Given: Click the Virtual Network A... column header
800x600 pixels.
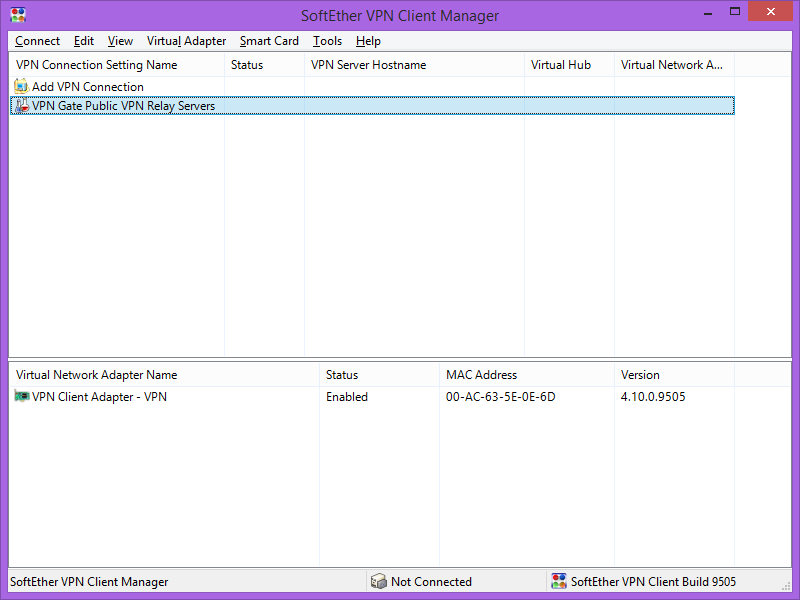Looking at the screenshot, I should click(674, 65).
